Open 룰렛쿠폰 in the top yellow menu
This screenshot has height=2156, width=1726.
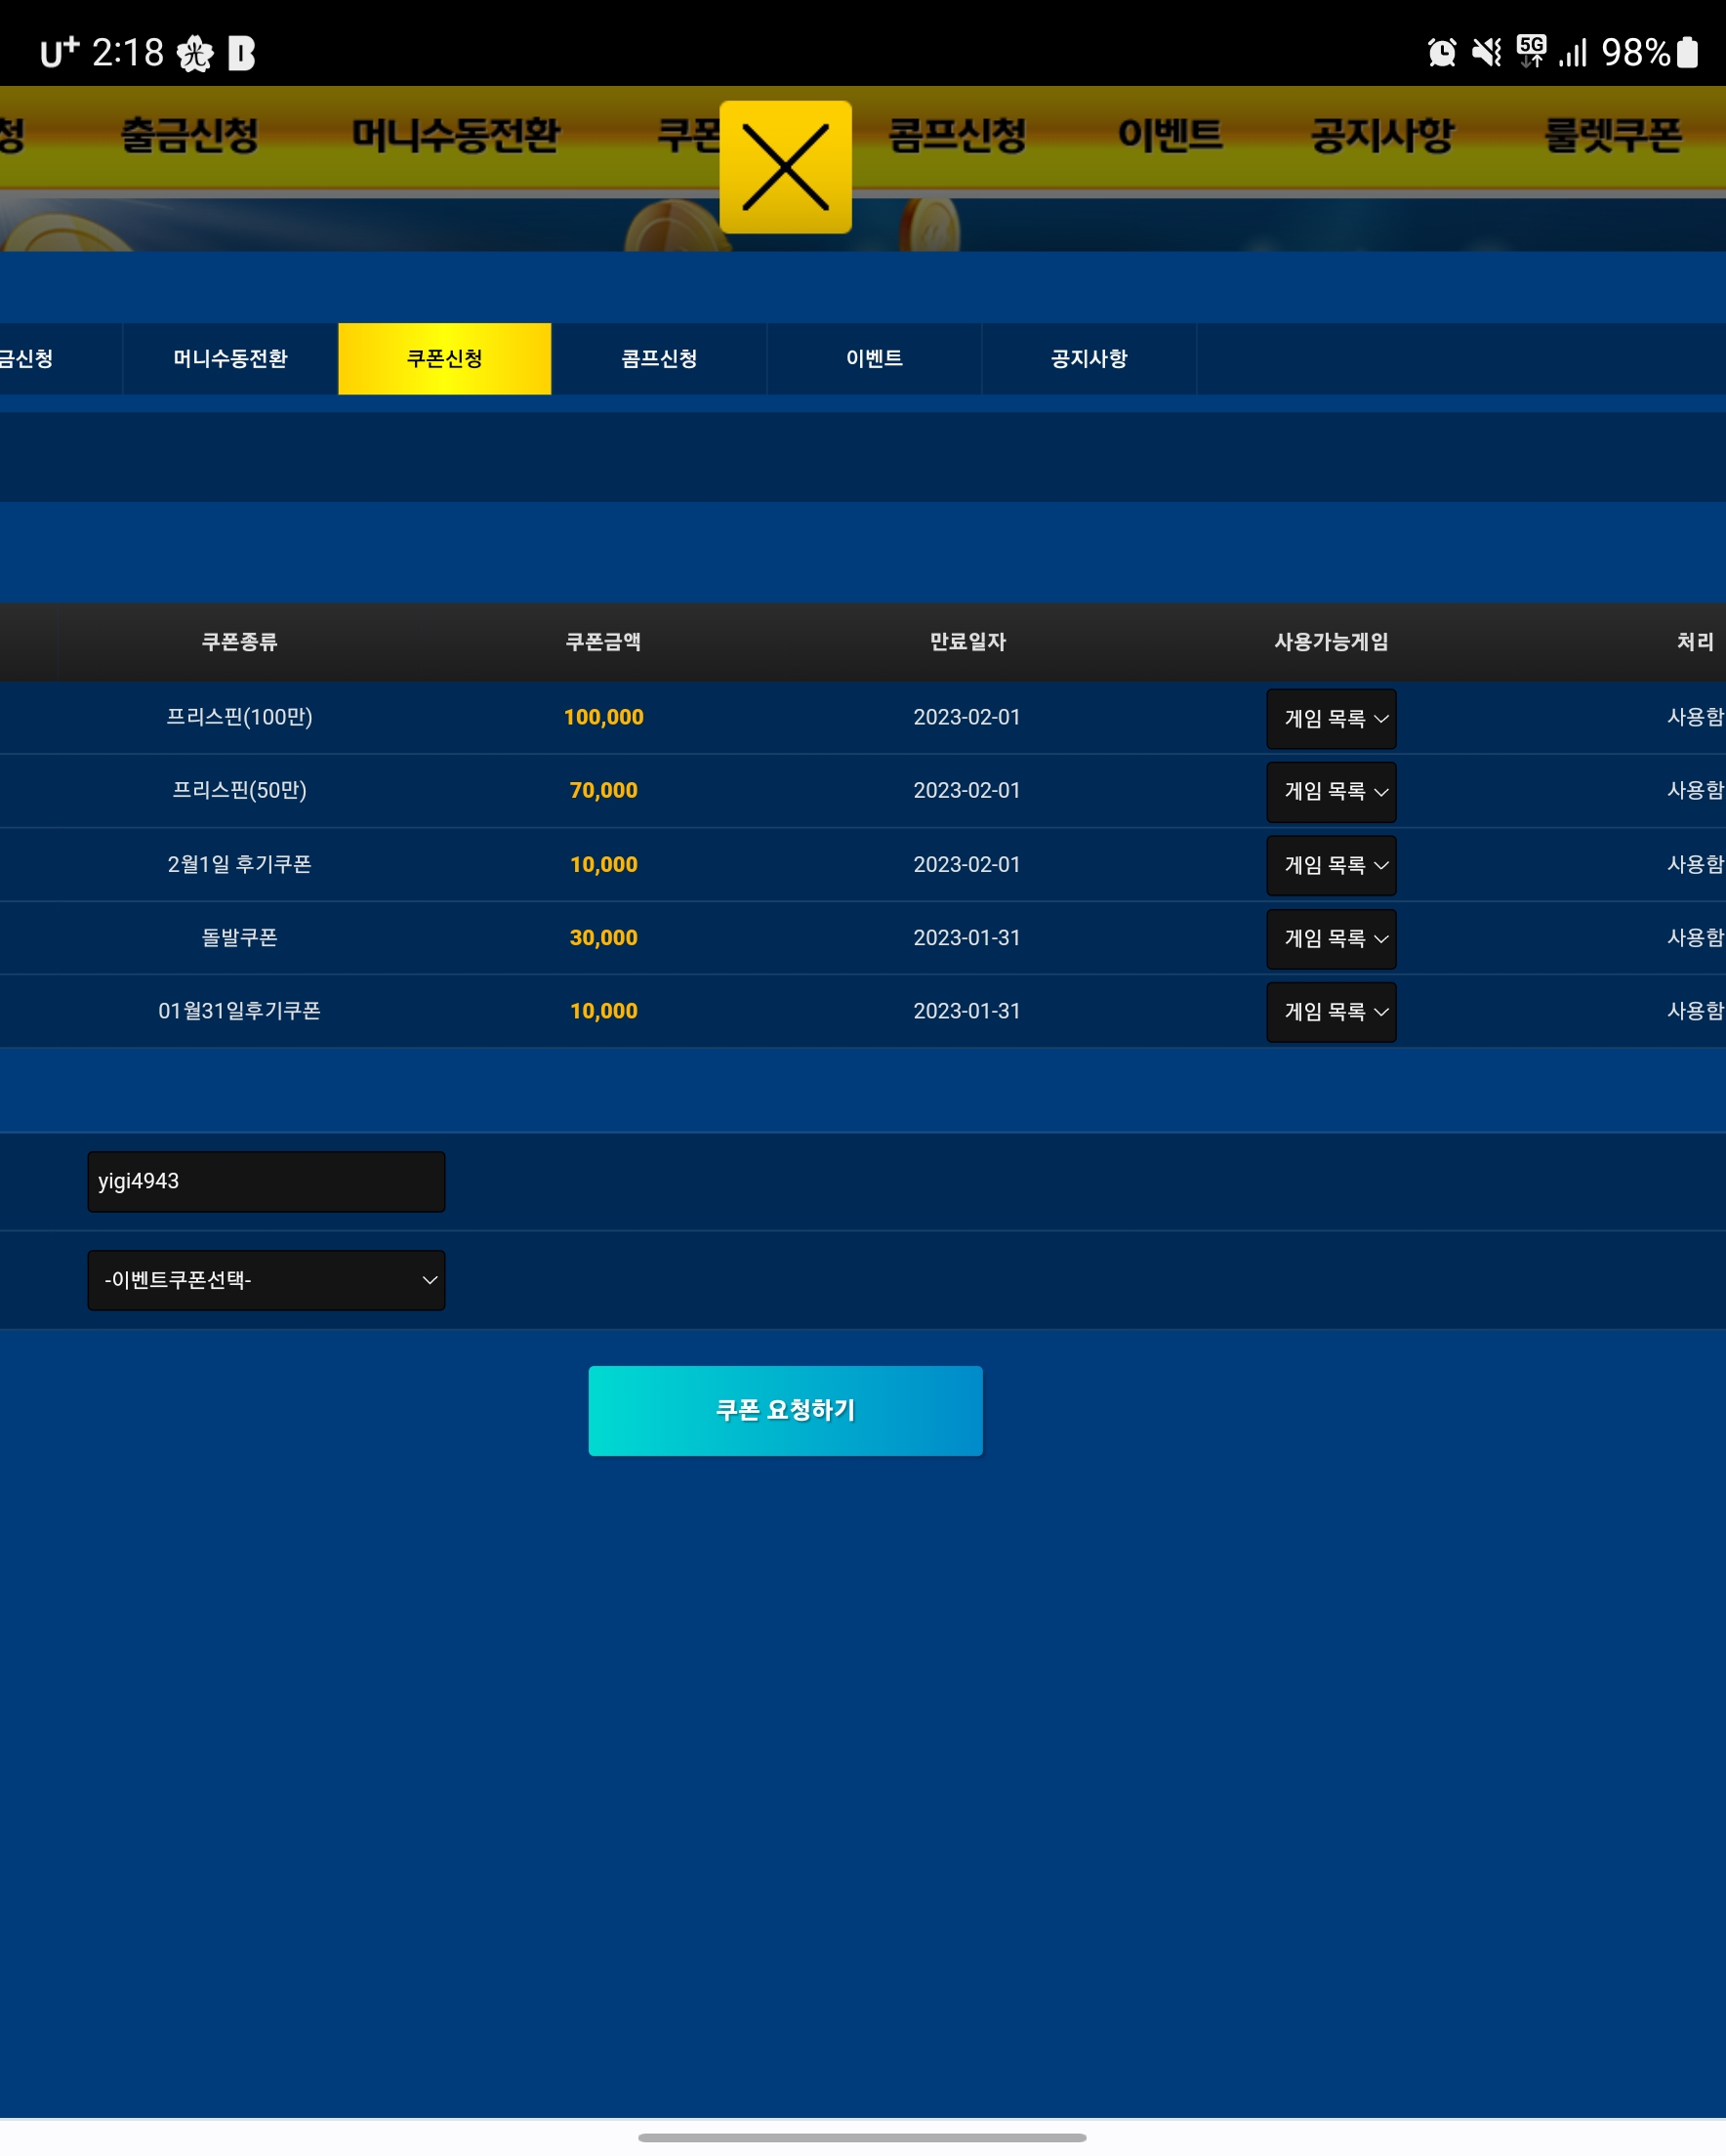point(1612,135)
